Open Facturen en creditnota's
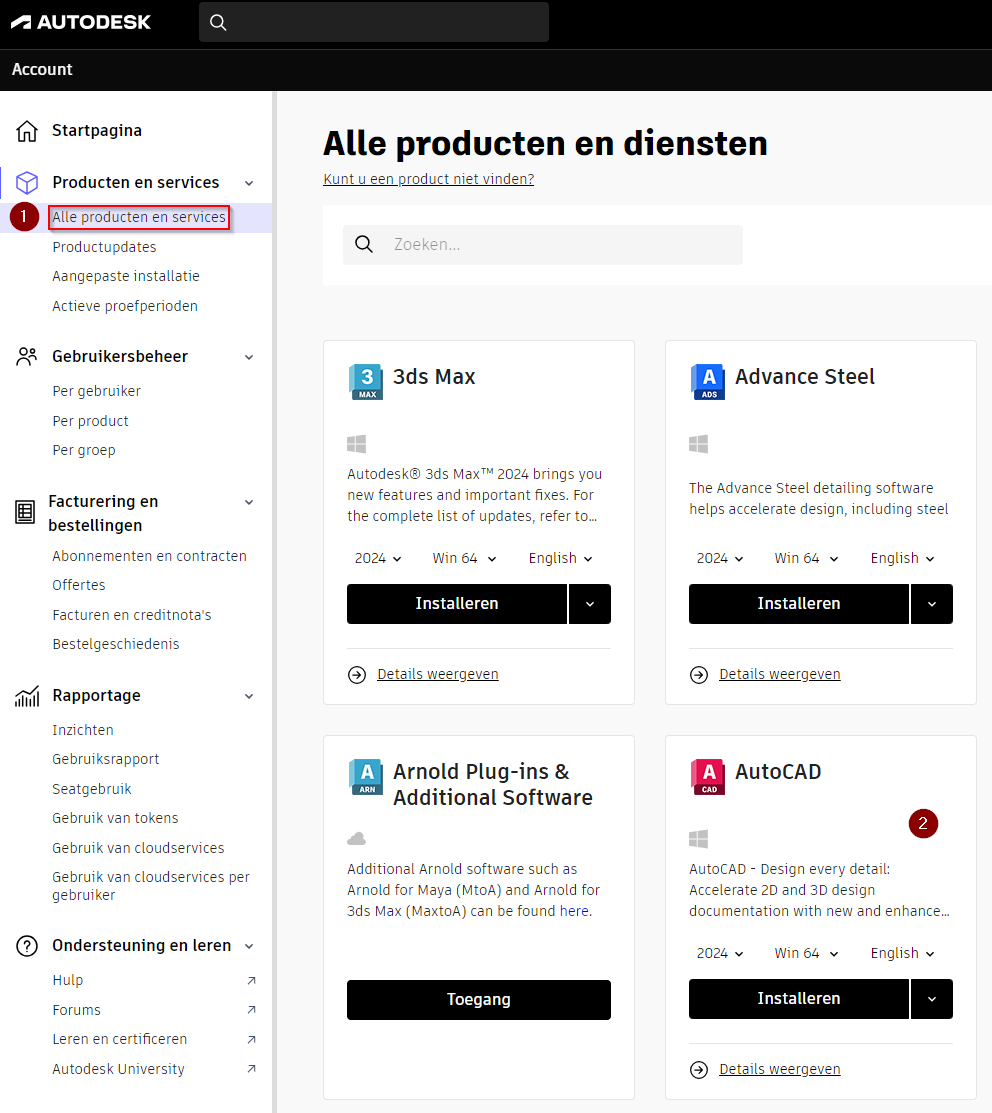Screen dimensions: 992x1113 pyautogui.click(x=132, y=615)
